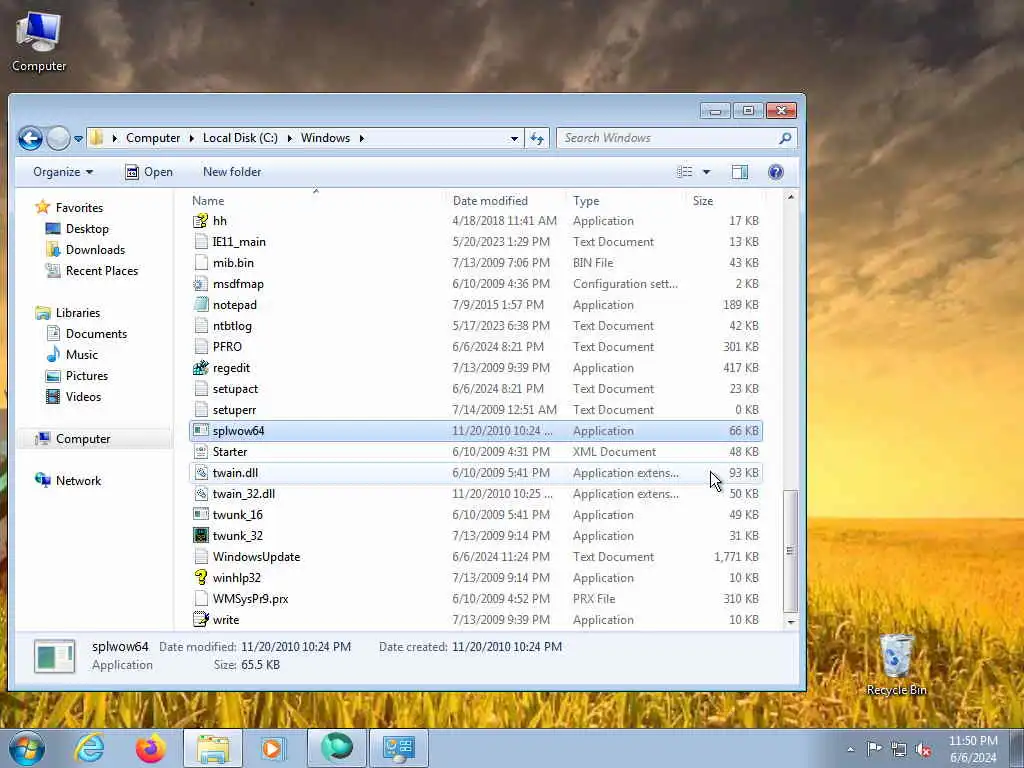Click the Back navigation arrow button
This screenshot has height=768, width=1024.
(30, 138)
